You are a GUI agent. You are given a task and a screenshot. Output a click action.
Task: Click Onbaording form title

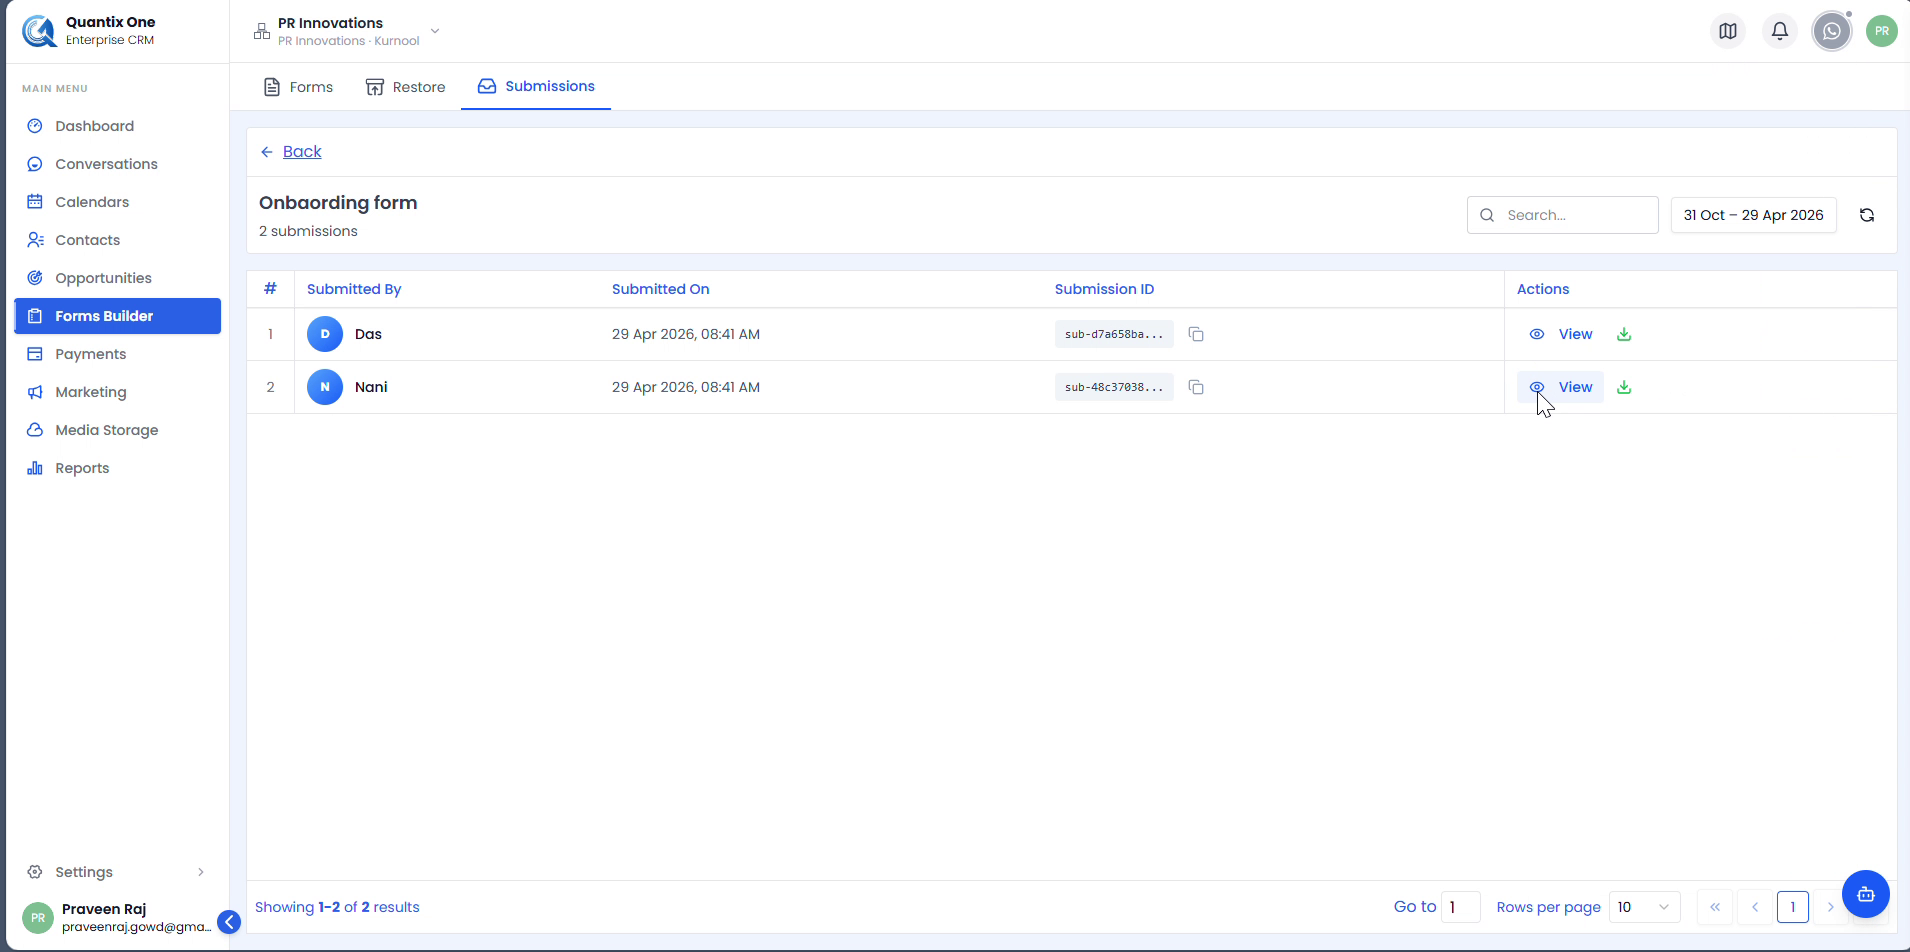coord(338,203)
